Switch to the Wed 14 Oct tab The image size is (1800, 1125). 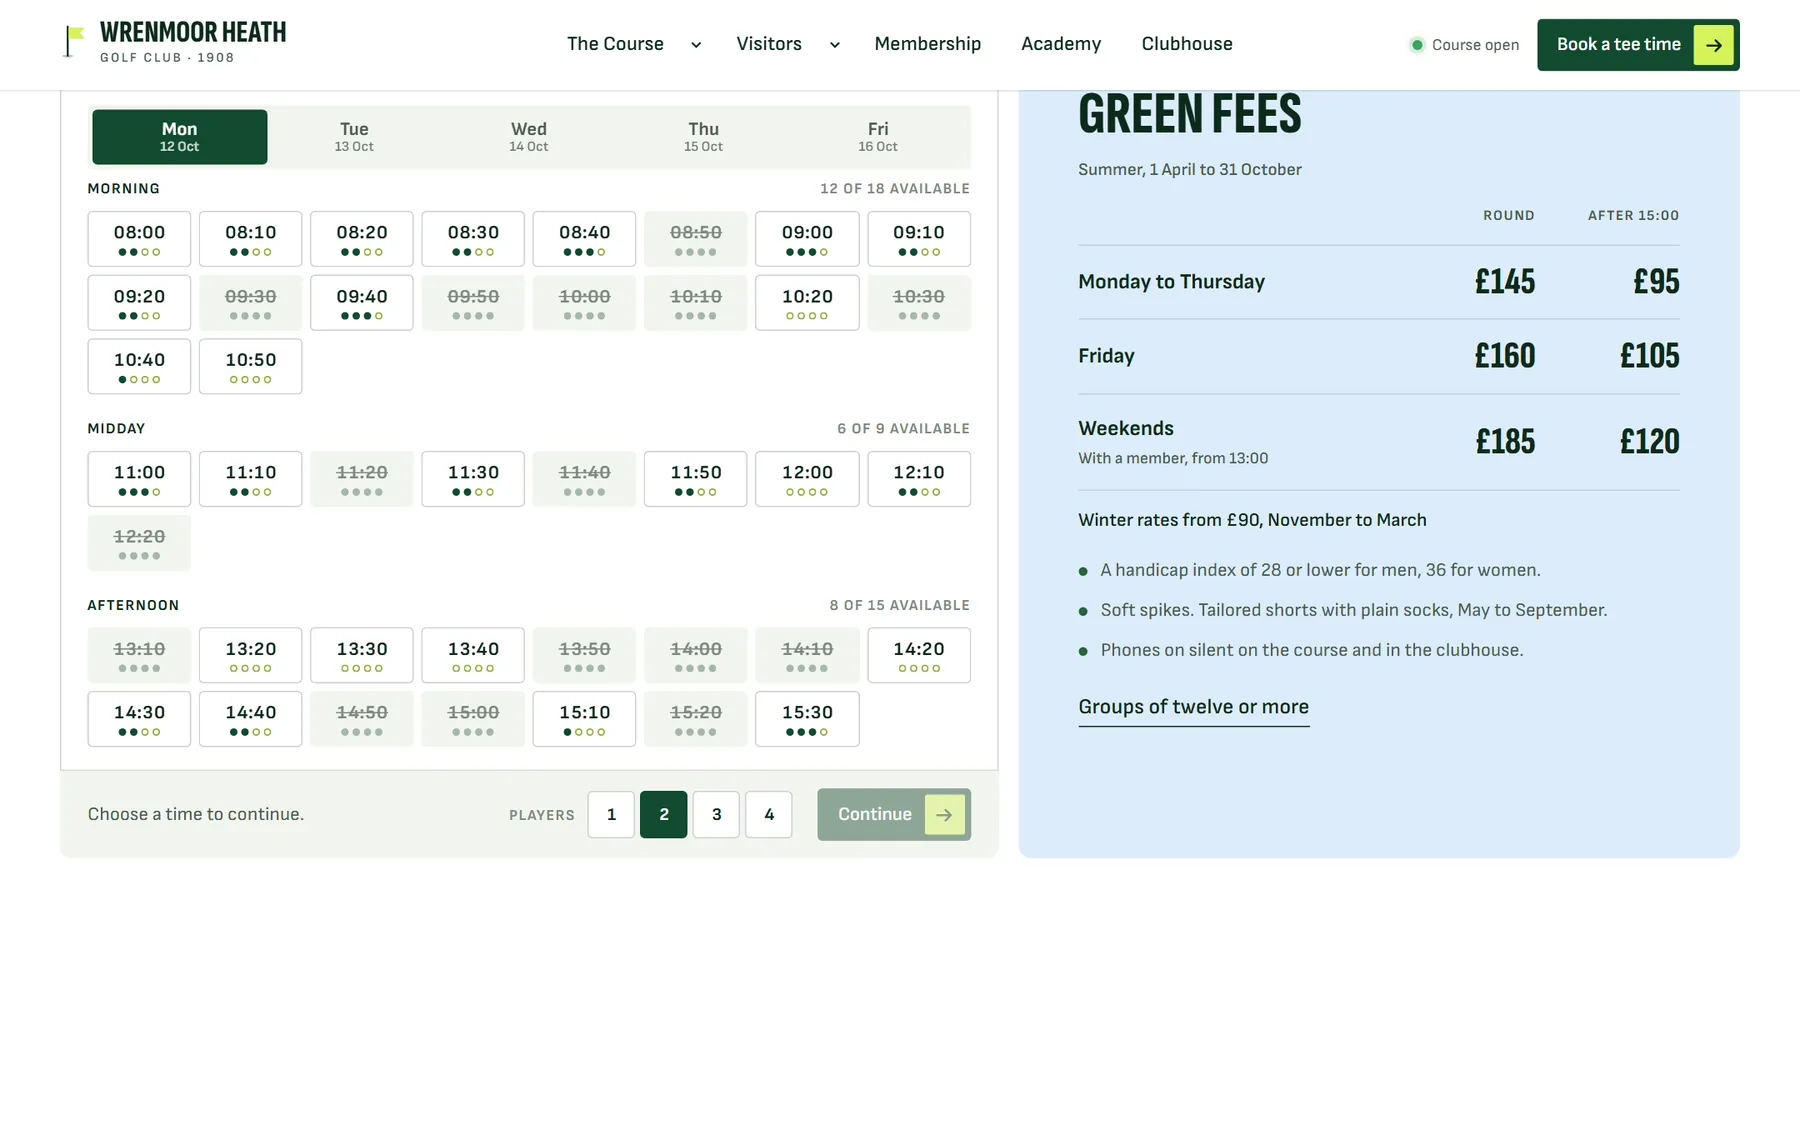point(529,137)
